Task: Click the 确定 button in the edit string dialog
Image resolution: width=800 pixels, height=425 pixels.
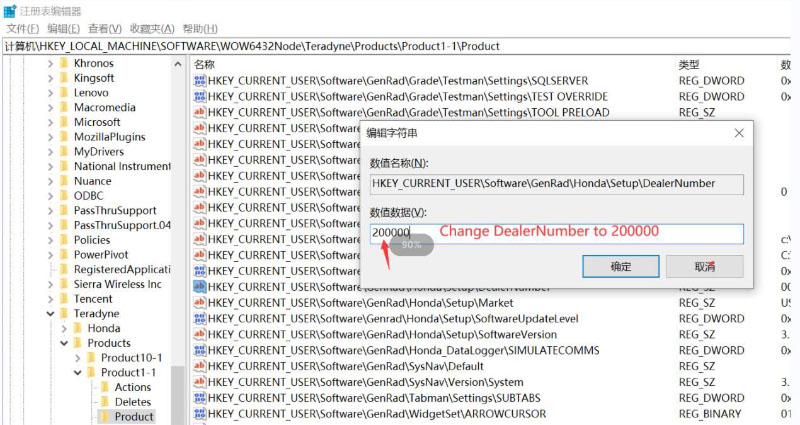Action: pyautogui.click(x=620, y=266)
